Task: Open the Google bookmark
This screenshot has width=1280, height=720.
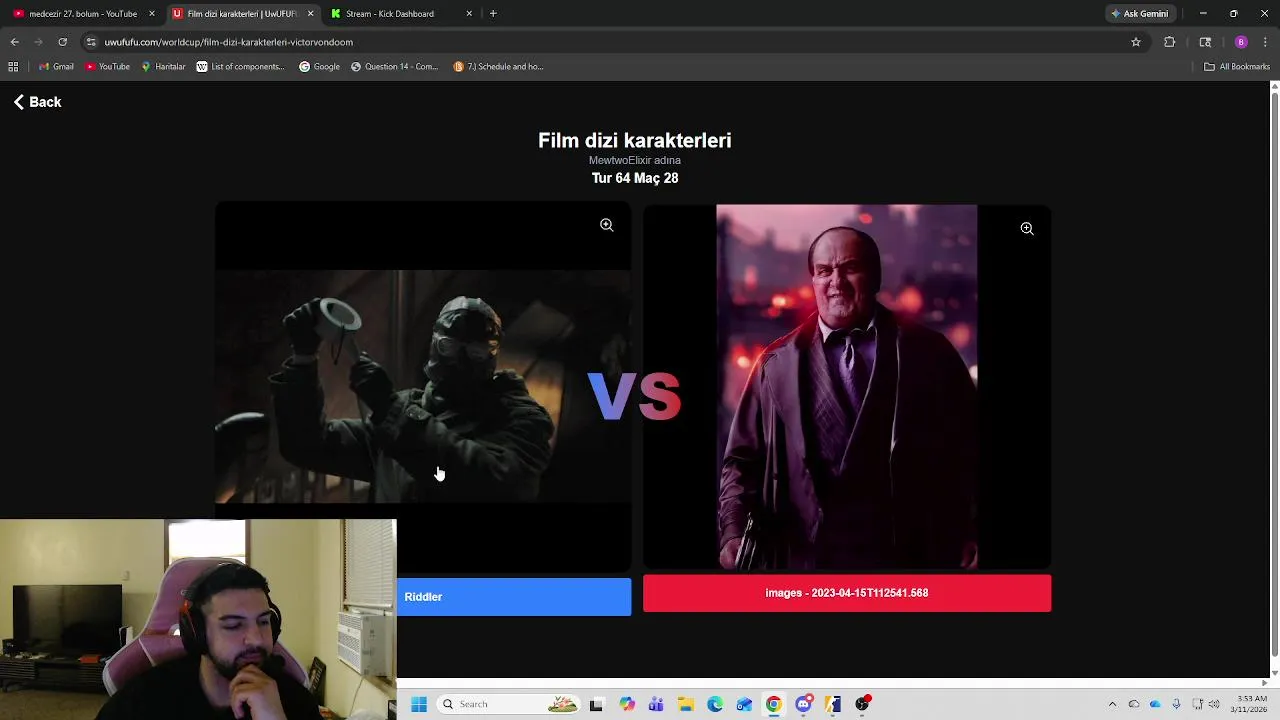Action: 319,67
